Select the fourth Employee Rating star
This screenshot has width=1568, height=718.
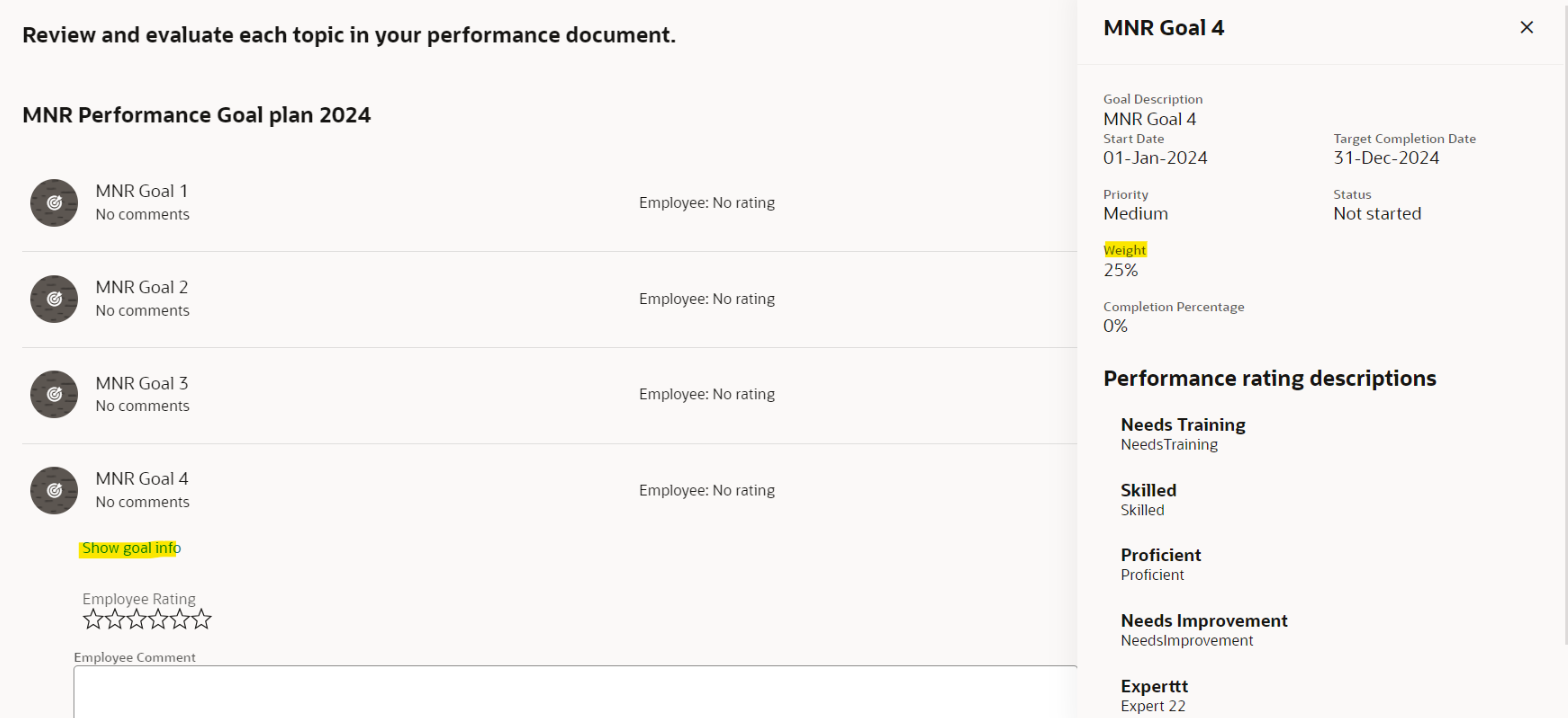(158, 620)
